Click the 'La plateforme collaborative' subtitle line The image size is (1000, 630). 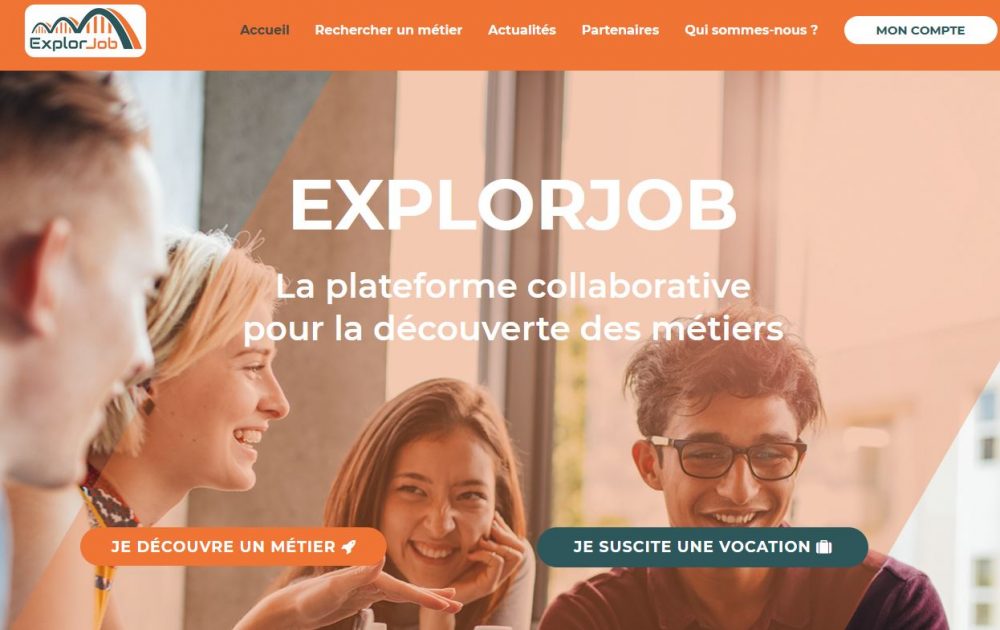coord(513,286)
